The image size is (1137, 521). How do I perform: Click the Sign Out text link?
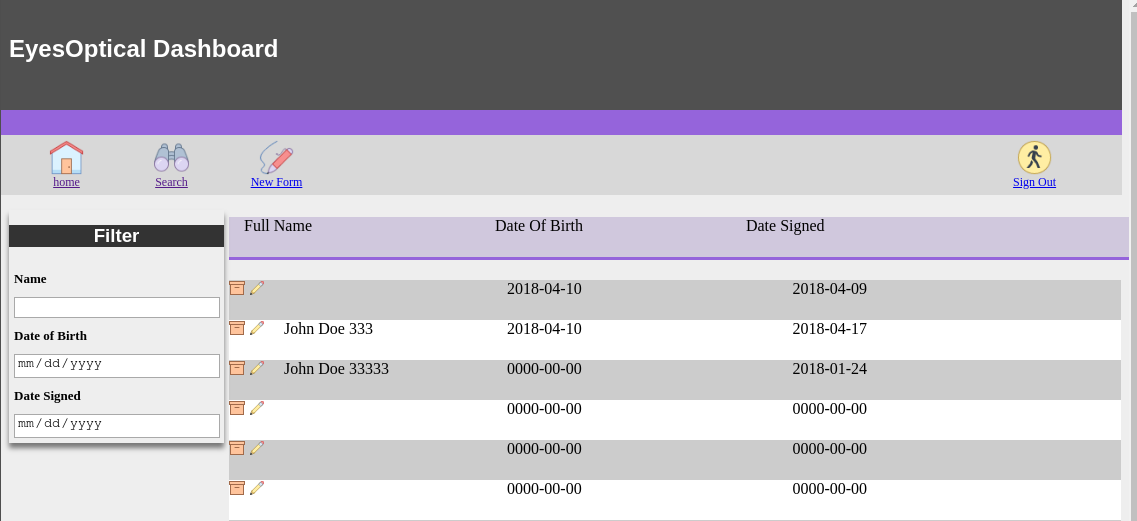pyautogui.click(x=1034, y=182)
